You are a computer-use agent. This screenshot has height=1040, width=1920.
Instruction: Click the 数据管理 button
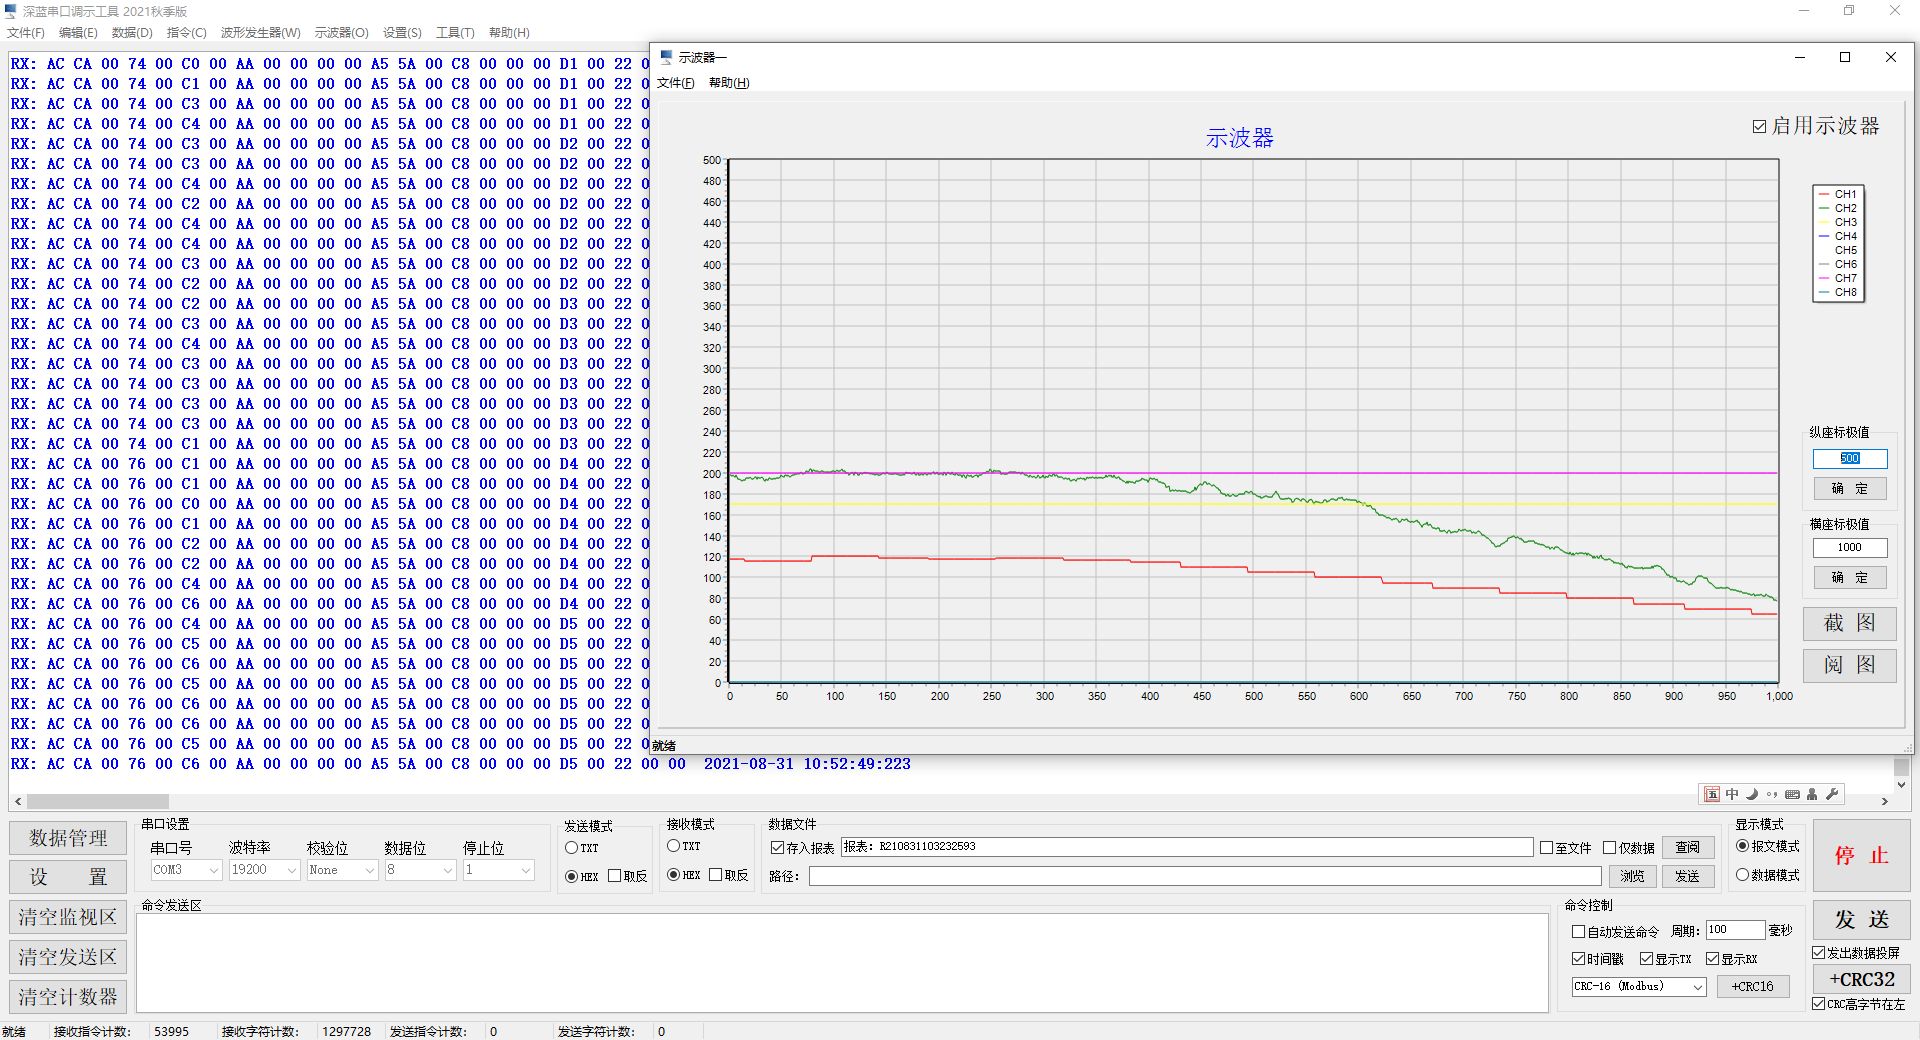68,838
